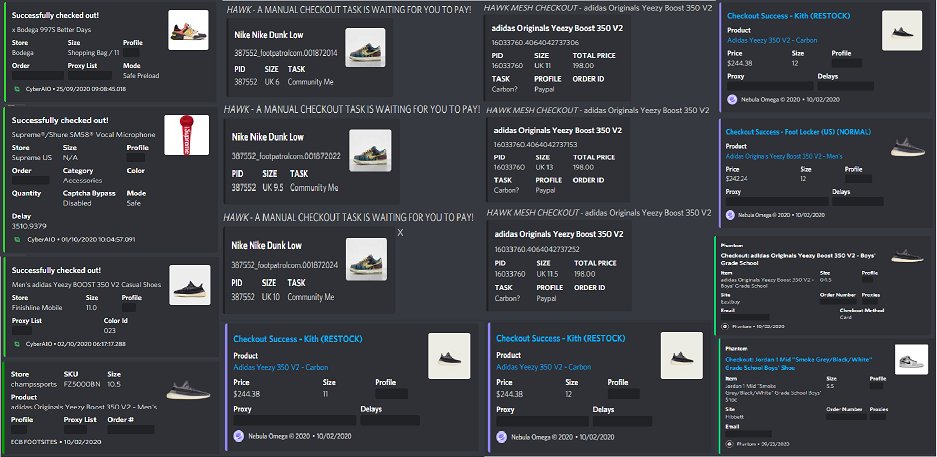Click the Phantom footer icon dated 10/02/2020

725,327
